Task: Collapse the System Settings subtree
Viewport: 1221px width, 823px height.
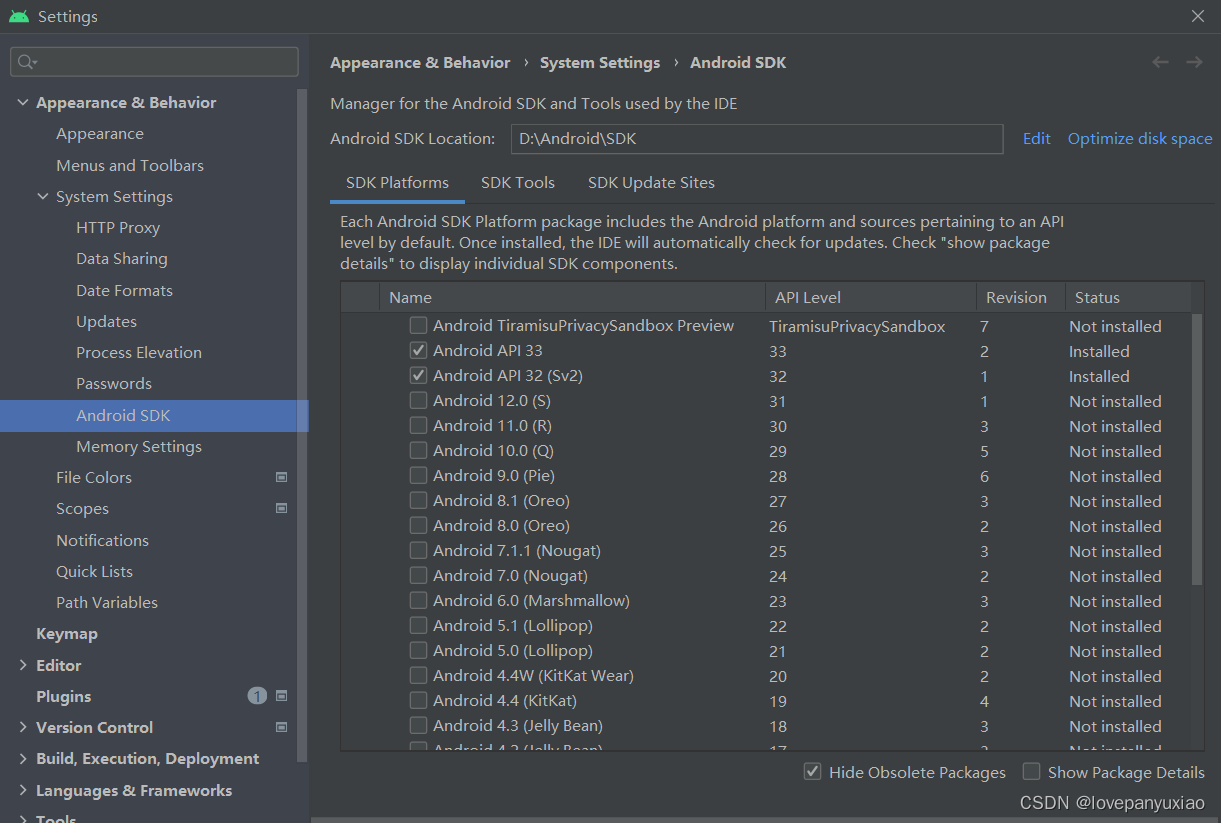Action: point(43,197)
